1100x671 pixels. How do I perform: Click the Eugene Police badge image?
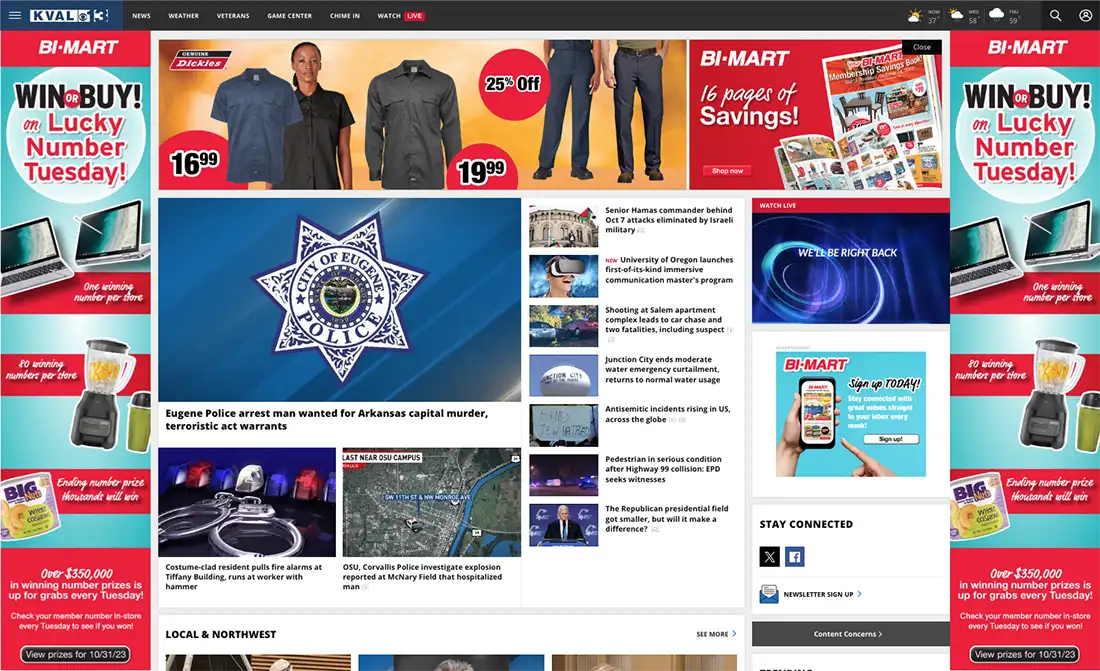pyautogui.click(x=340, y=300)
